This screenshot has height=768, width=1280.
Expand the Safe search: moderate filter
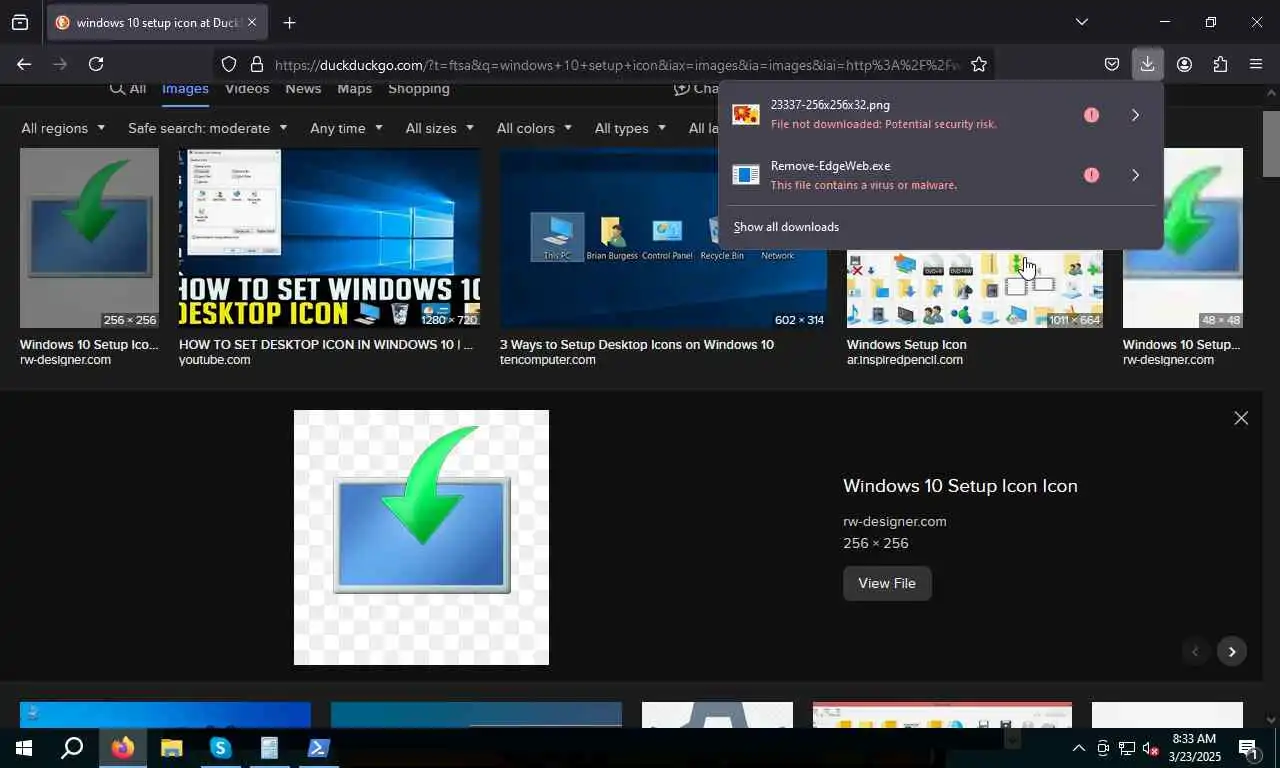click(207, 128)
